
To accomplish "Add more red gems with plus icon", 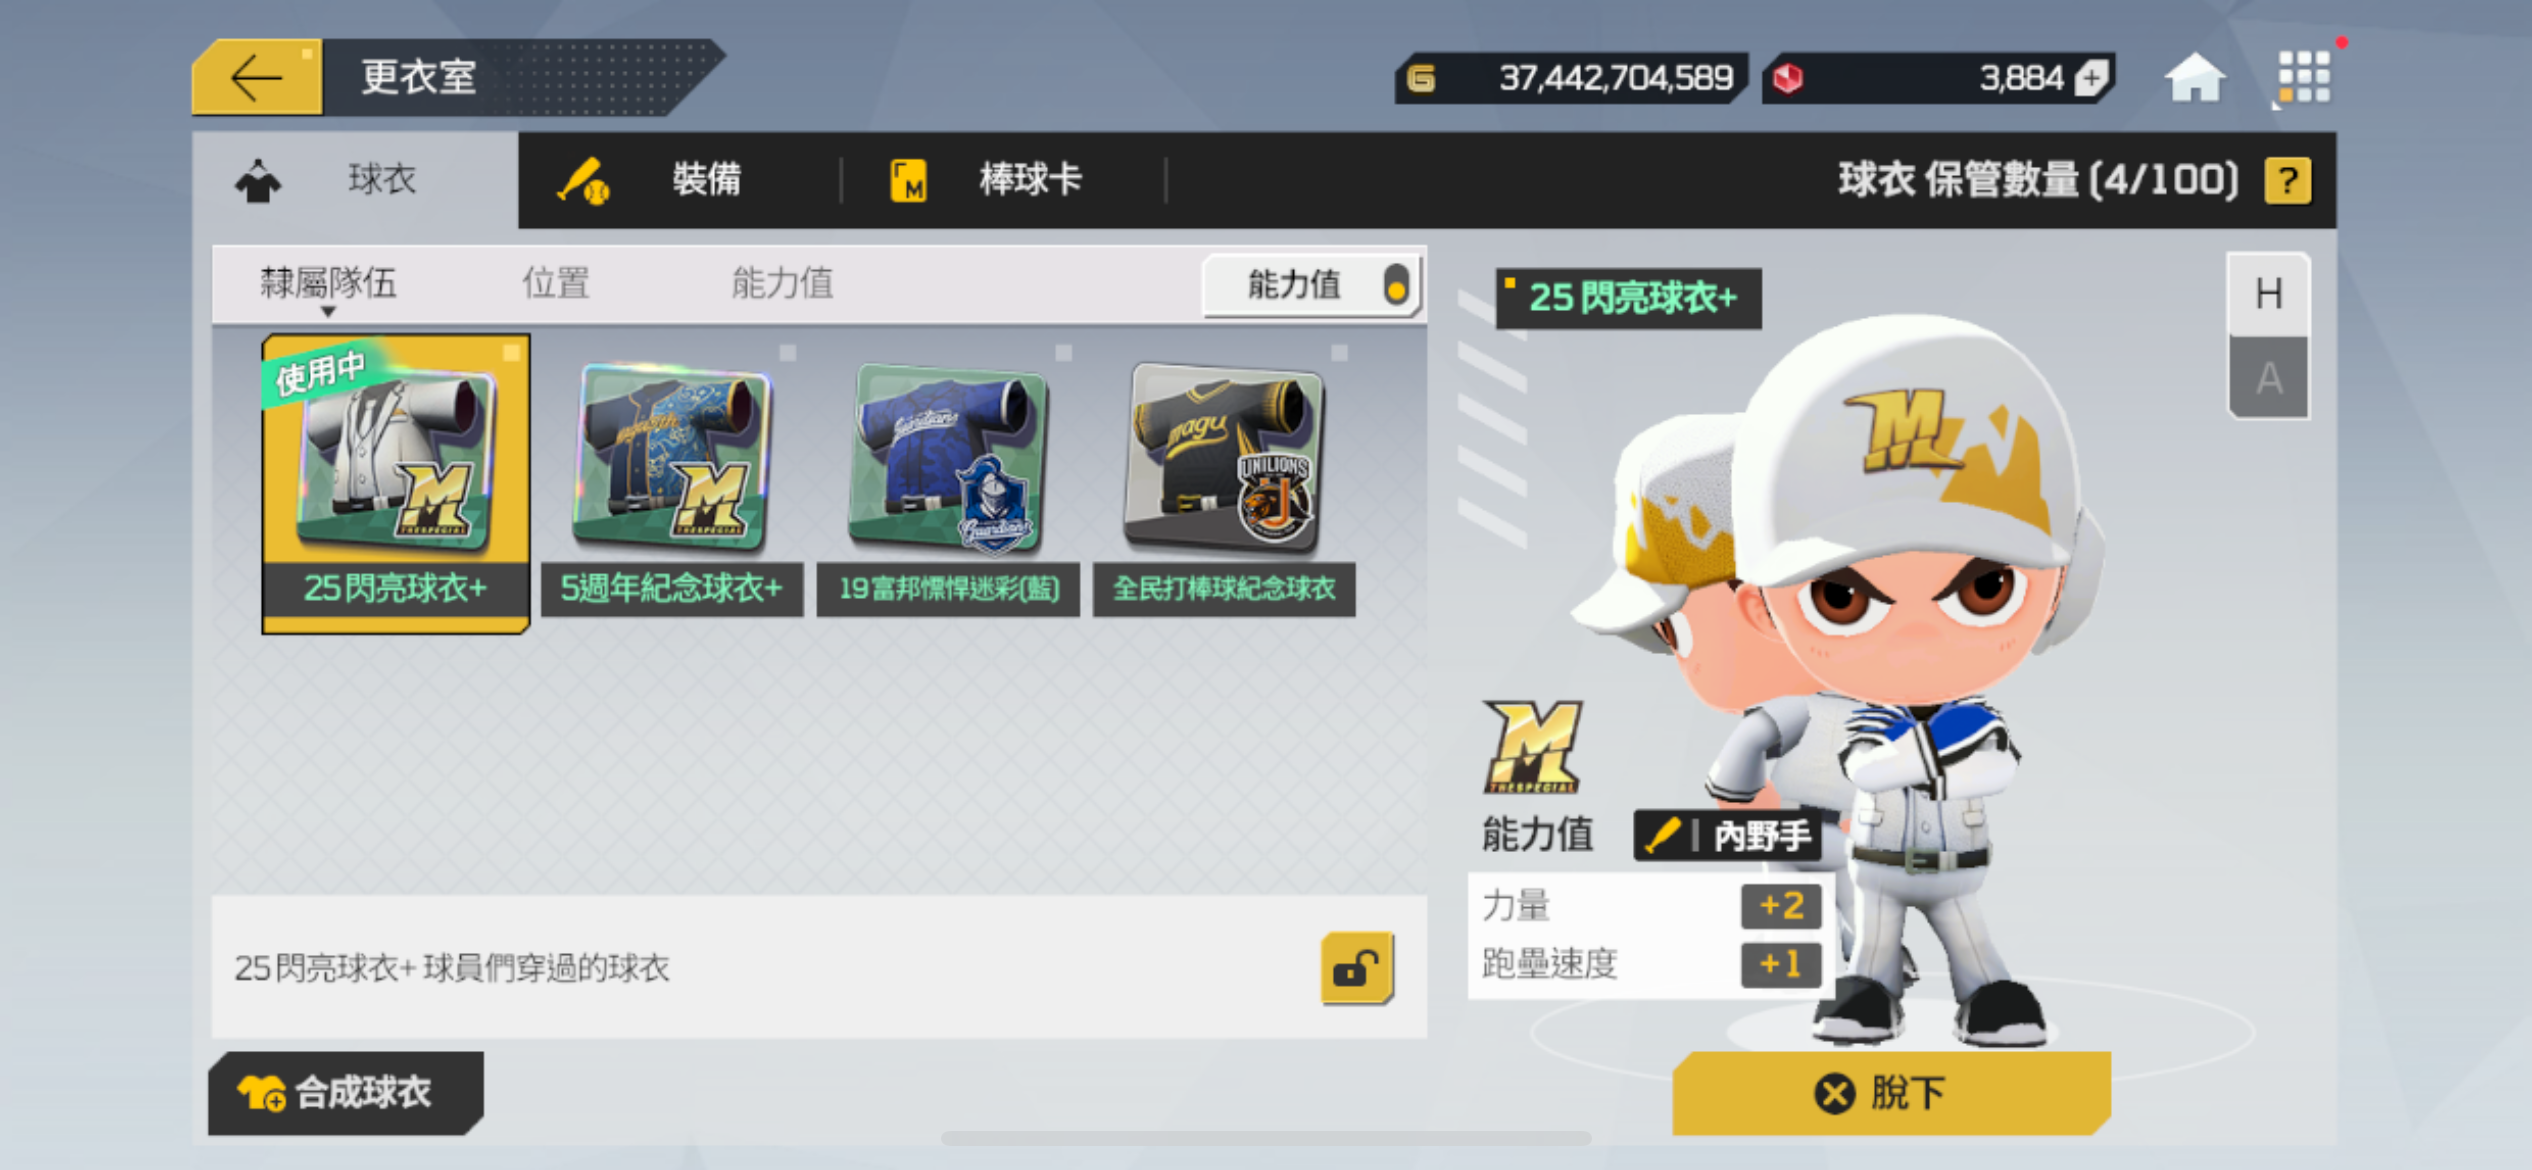I will 2091,78.
